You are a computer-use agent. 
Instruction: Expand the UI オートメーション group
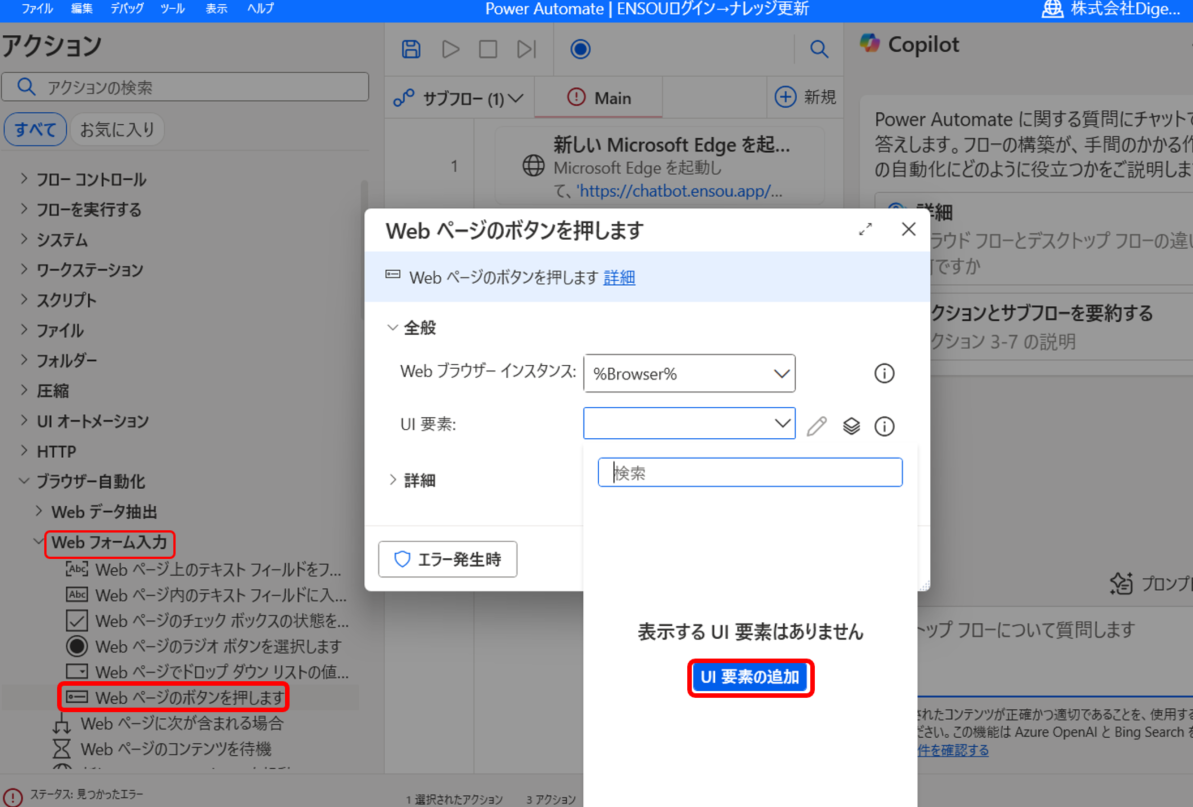pyautogui.click(x=24, y=421)
